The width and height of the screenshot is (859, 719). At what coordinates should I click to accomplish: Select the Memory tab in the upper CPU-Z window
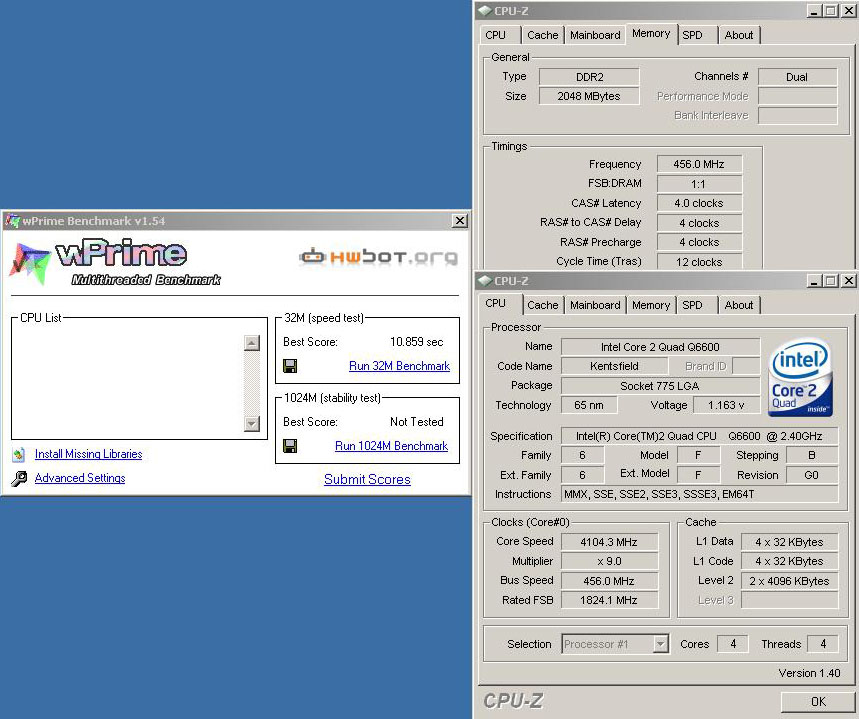[651, 33]
